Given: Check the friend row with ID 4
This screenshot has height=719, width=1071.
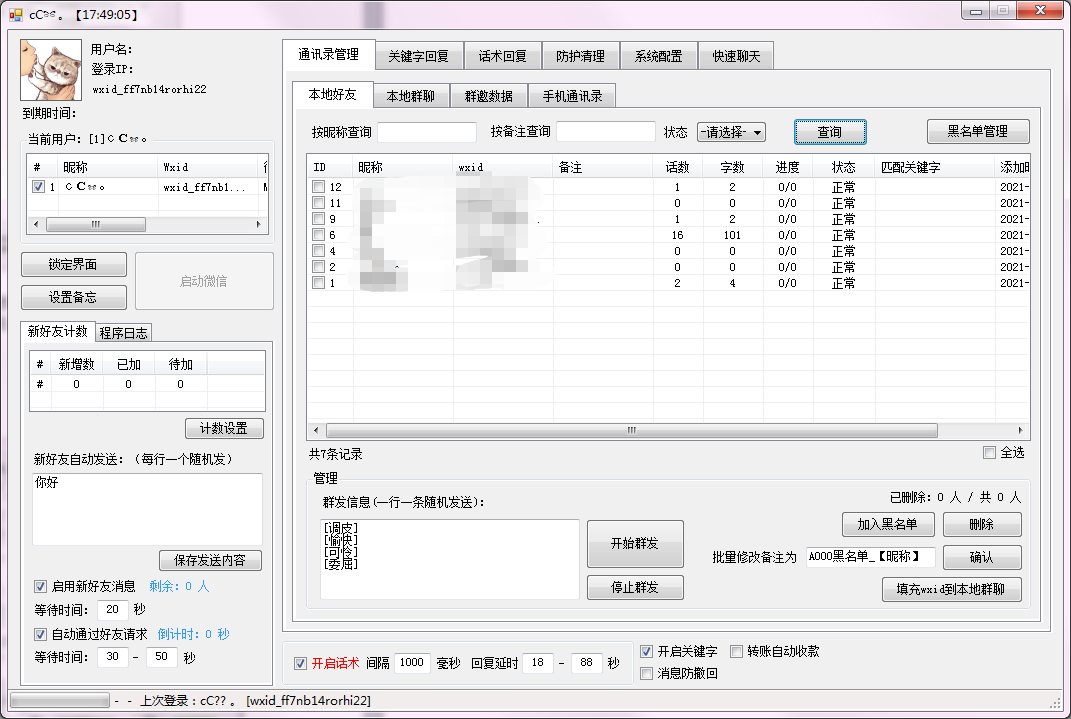Looking at the screenshot, I should coord(318,251).
